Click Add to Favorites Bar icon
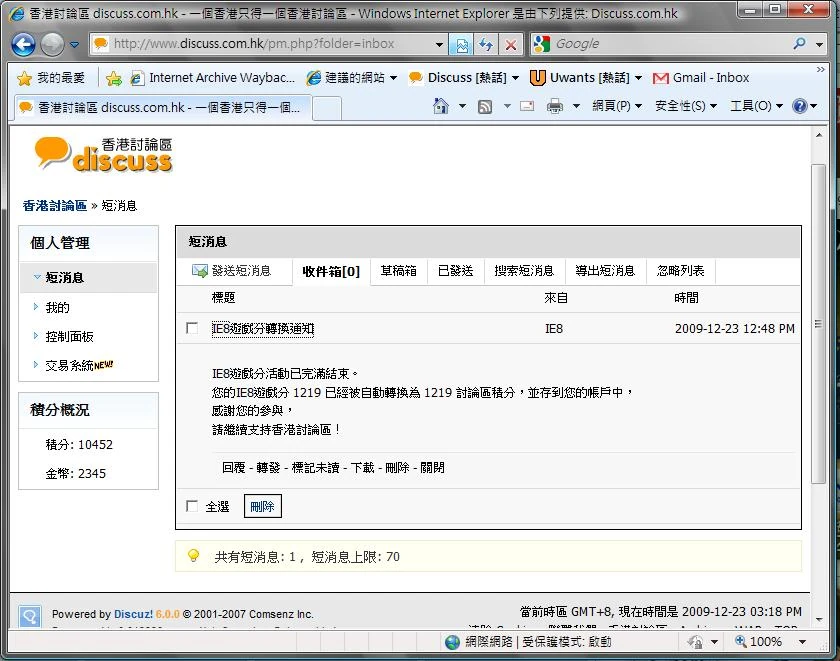The height and width of the screenshot is (661, 840). point(113,79)
